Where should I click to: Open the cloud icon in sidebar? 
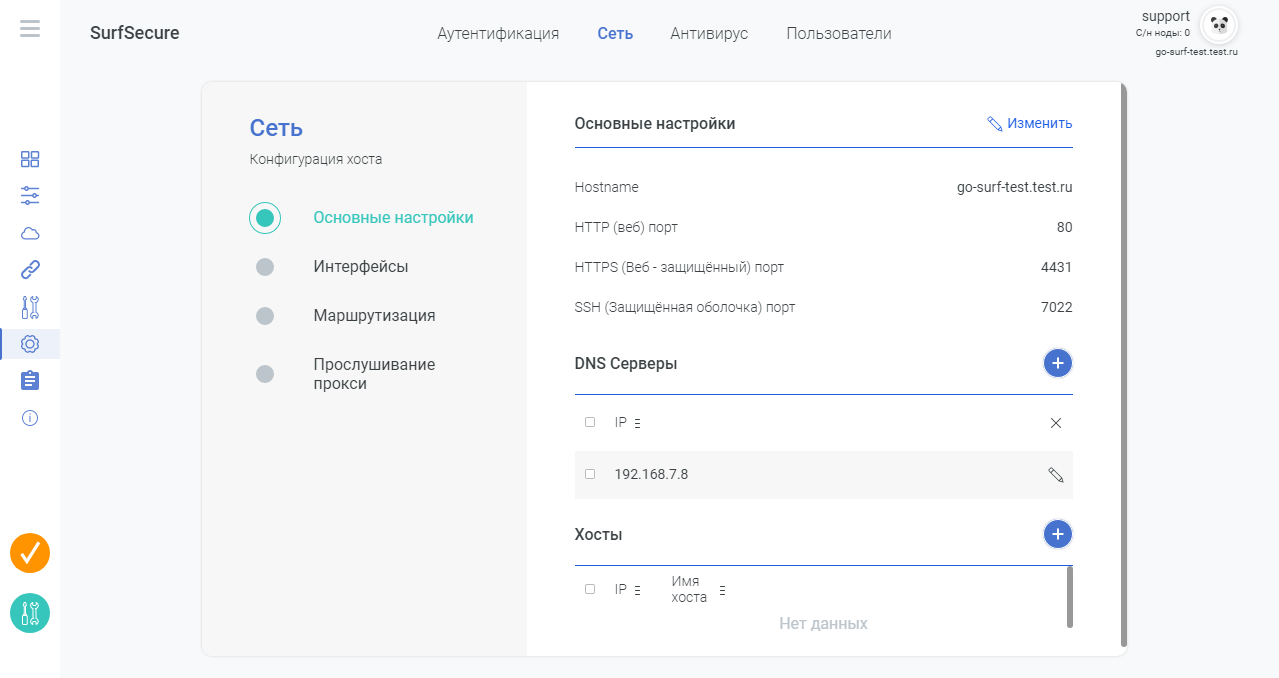coord(30,234)
